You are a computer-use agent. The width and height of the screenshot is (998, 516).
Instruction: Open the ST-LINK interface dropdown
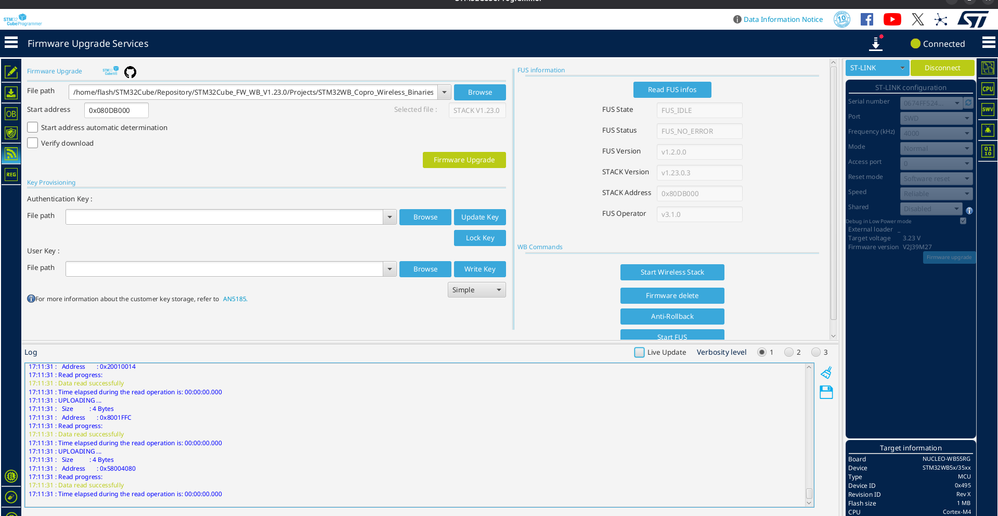pos(877,67)
